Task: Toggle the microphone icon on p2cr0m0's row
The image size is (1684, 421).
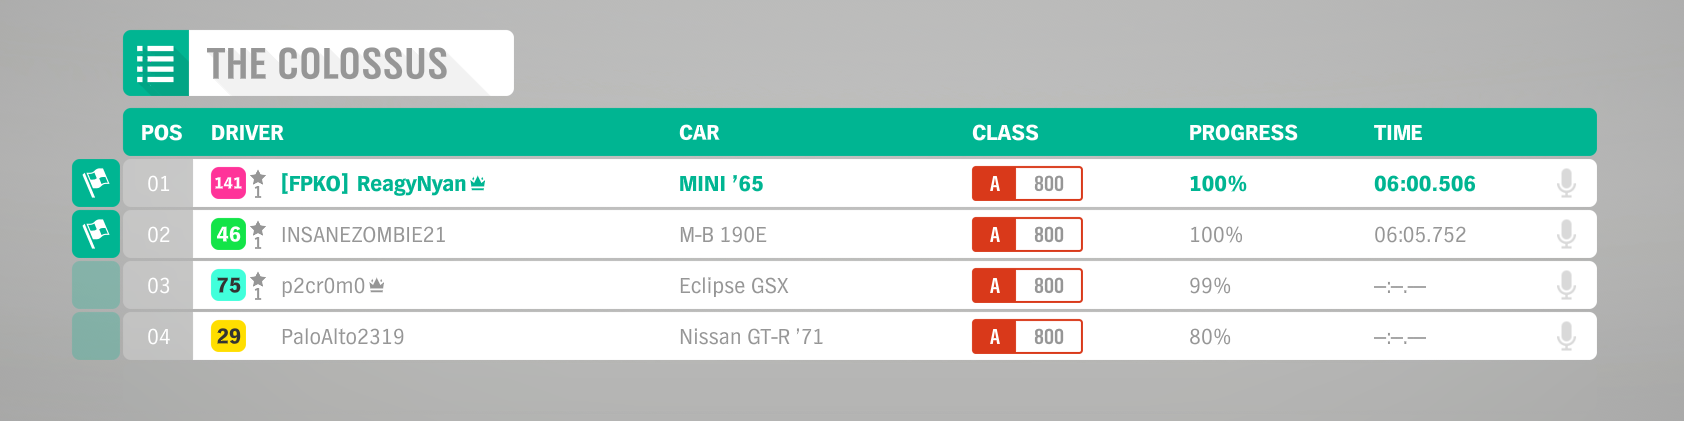Action: (x=1566, y=285)
